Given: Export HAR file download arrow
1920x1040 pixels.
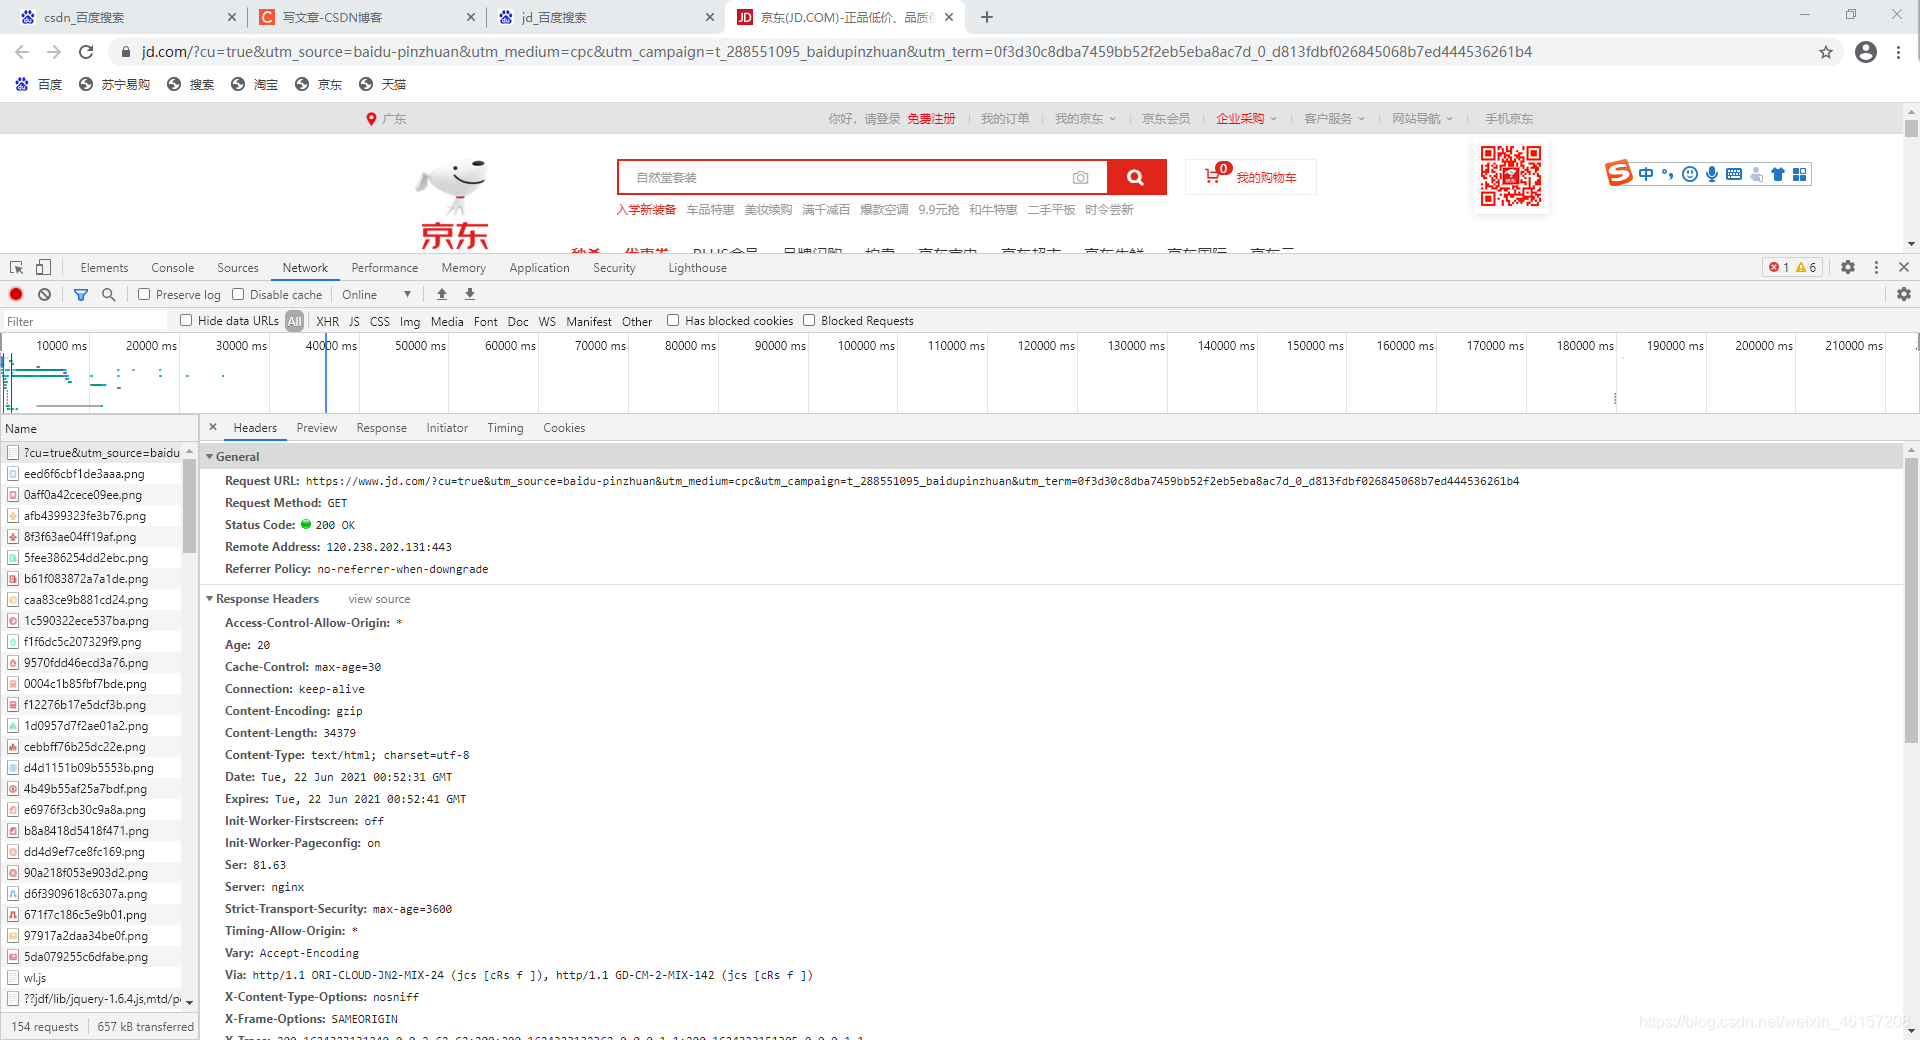Looking at the screenshot, I should (470, 294).
